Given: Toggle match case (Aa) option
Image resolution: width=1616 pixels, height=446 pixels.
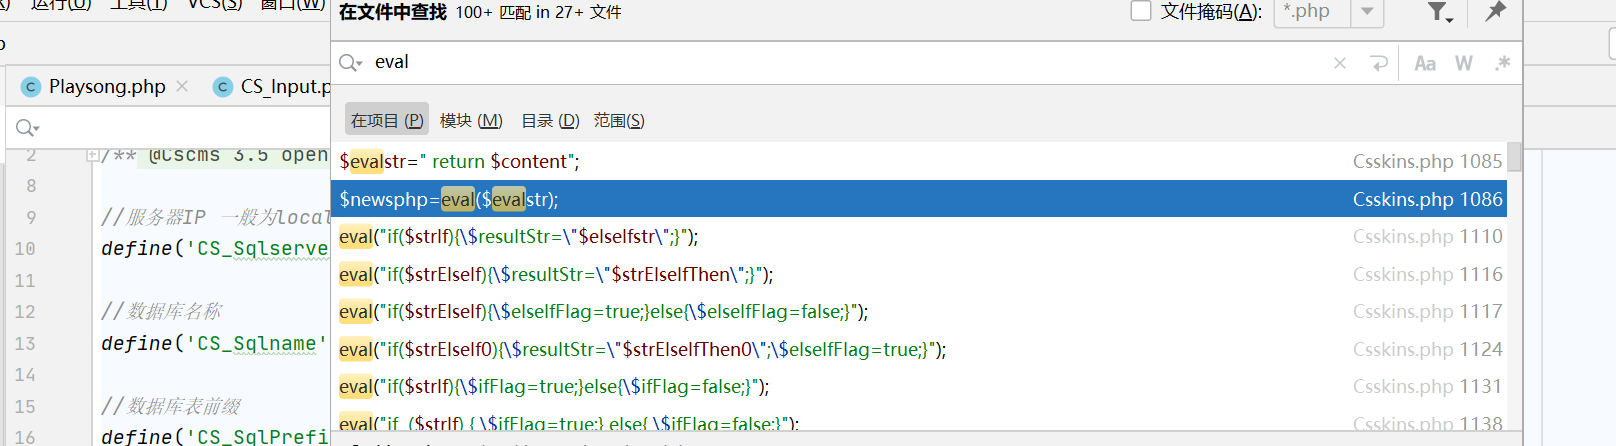Looking at the screenshot, I should (x=1425, y=63).
